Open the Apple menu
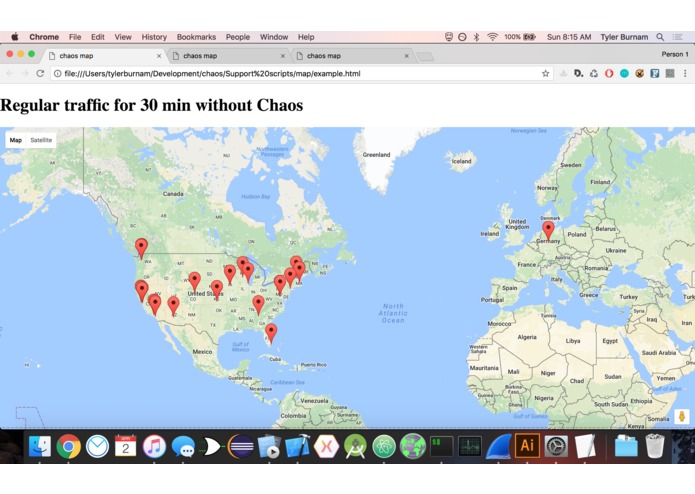 [x=15, y=37]
